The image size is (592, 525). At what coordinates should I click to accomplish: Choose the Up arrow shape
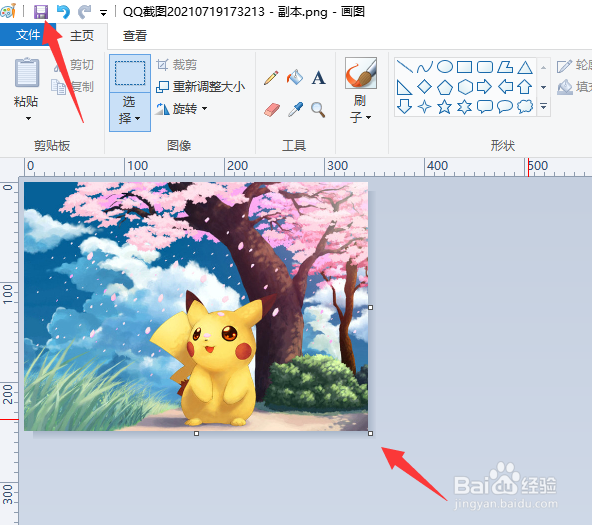click(x=525, y=87)
